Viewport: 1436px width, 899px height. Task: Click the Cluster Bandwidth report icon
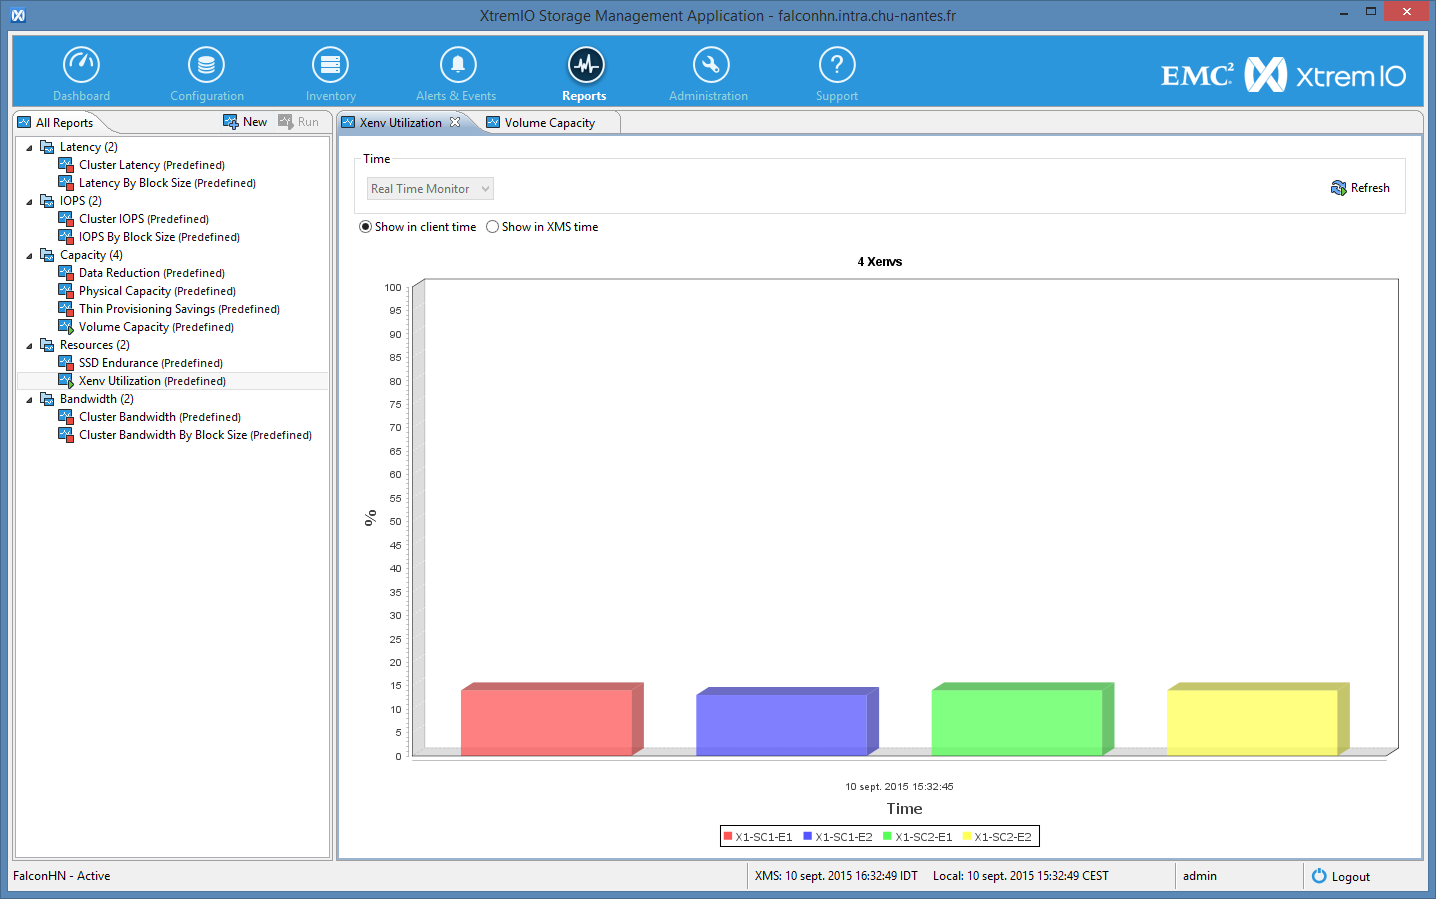[66, 417]
